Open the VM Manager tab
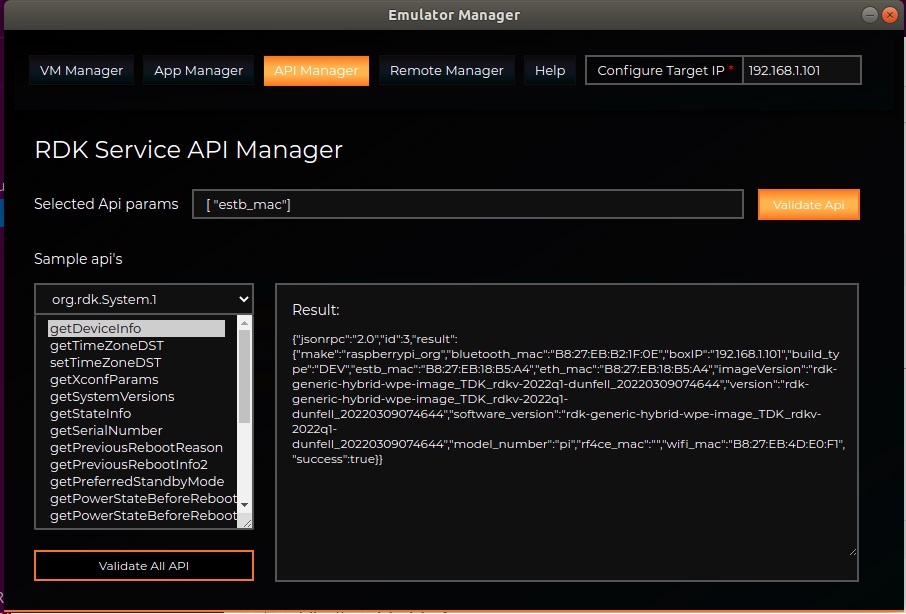The image size is (906, 614). point(81,71)
